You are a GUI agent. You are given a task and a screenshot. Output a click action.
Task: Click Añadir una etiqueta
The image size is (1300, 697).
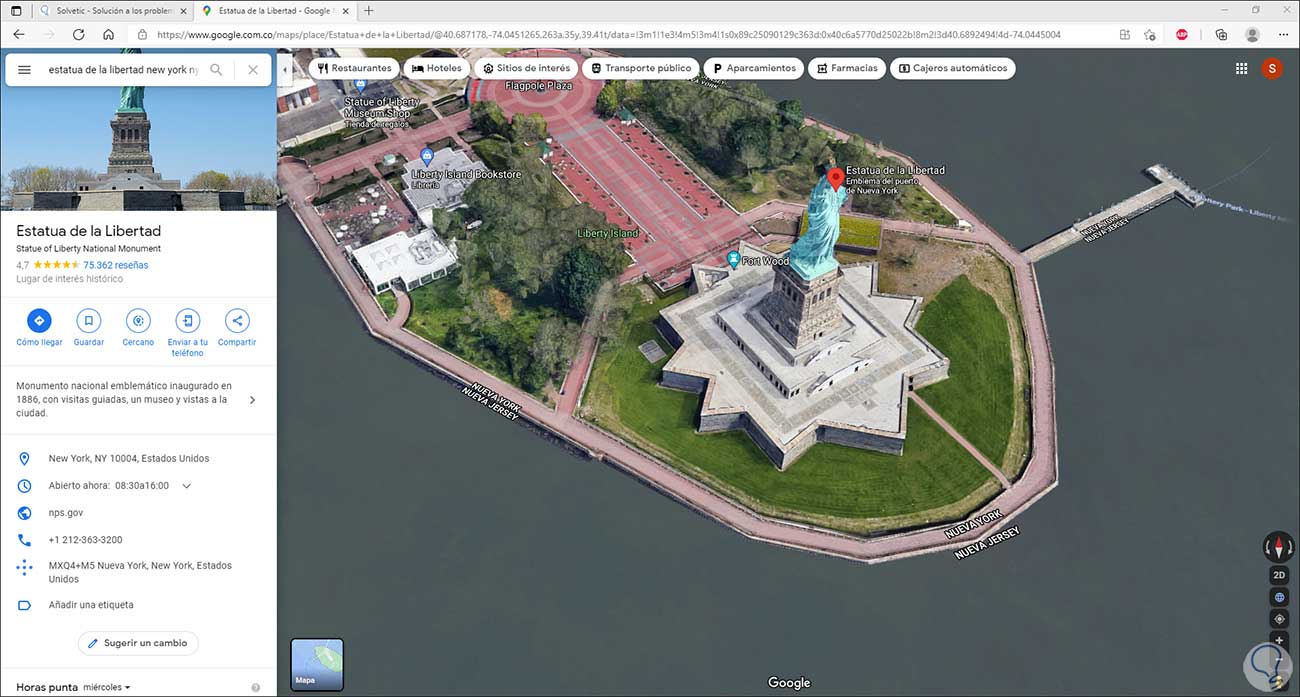91,605
